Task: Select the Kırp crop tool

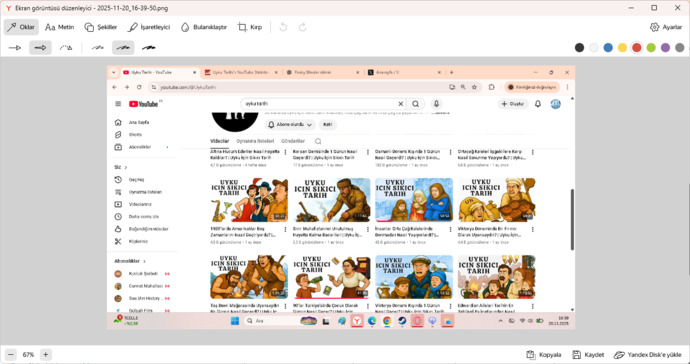Action: (250, 27)
